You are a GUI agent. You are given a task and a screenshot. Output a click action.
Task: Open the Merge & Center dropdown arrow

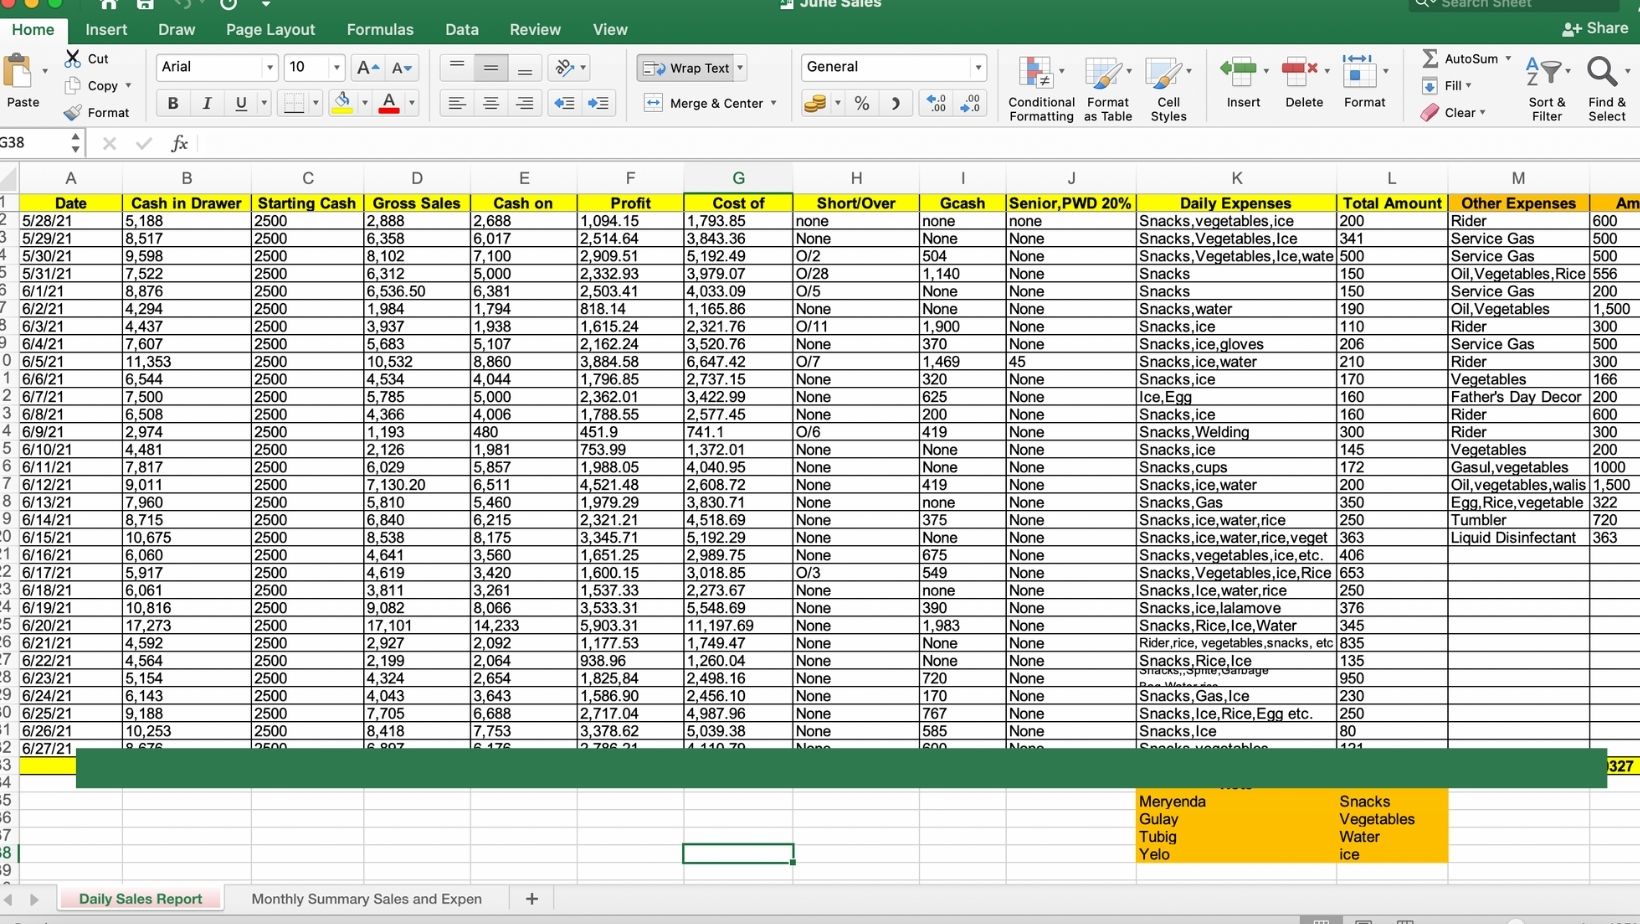pos(773,103)
